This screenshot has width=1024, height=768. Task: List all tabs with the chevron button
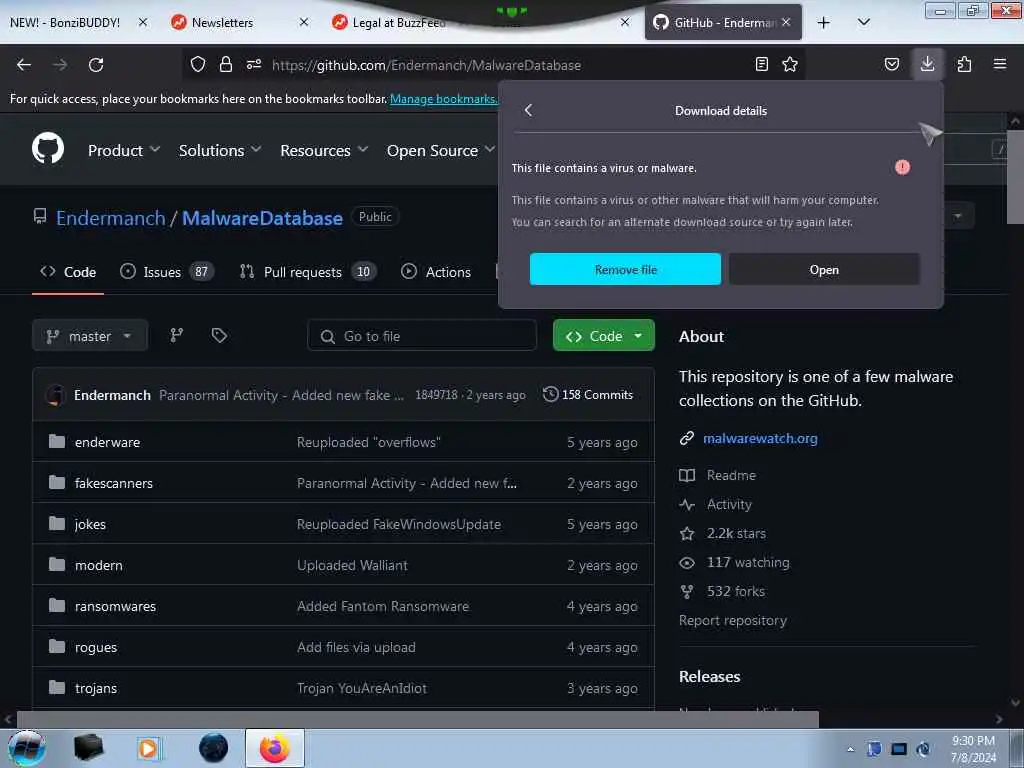tap(863, 23)
